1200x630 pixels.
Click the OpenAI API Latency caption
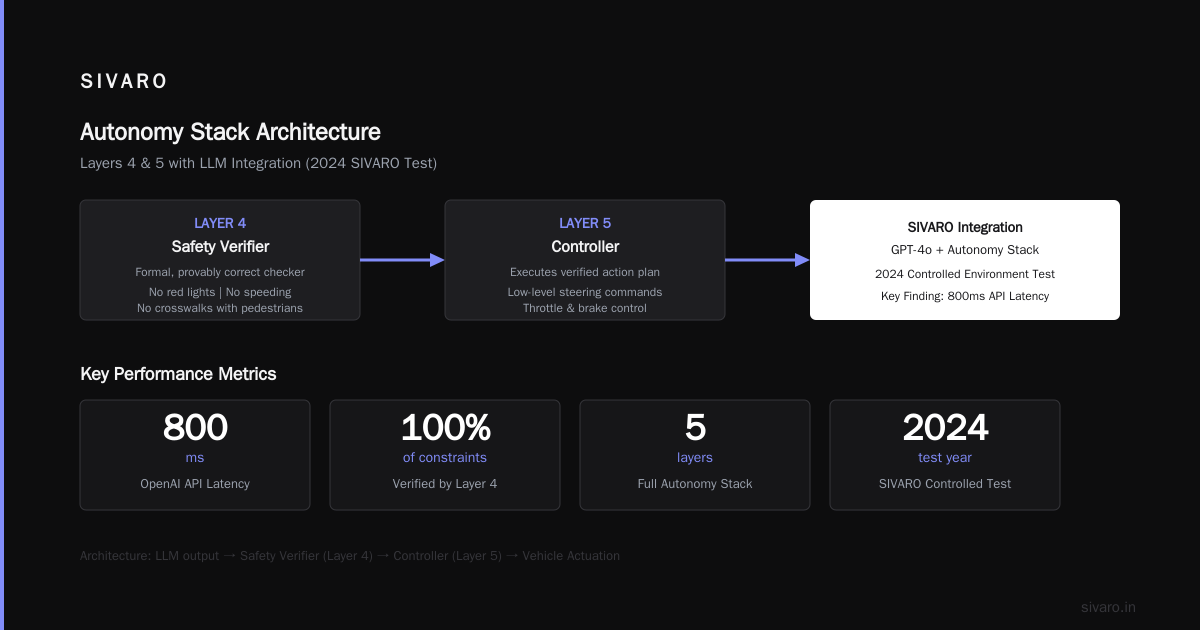pyautogui.click(x=195, y=484)
